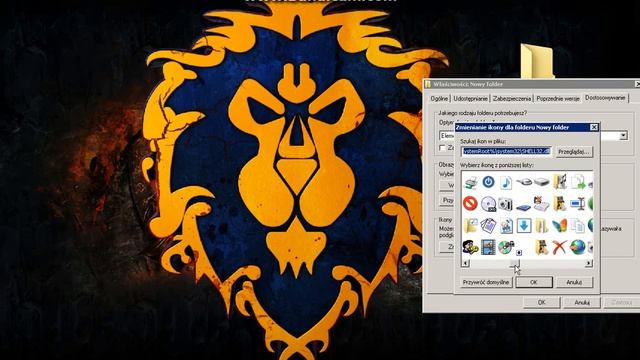Open the Udostępnianie tab
The height and width of the screenshot is (360, 640).
[x=471, y=98]
